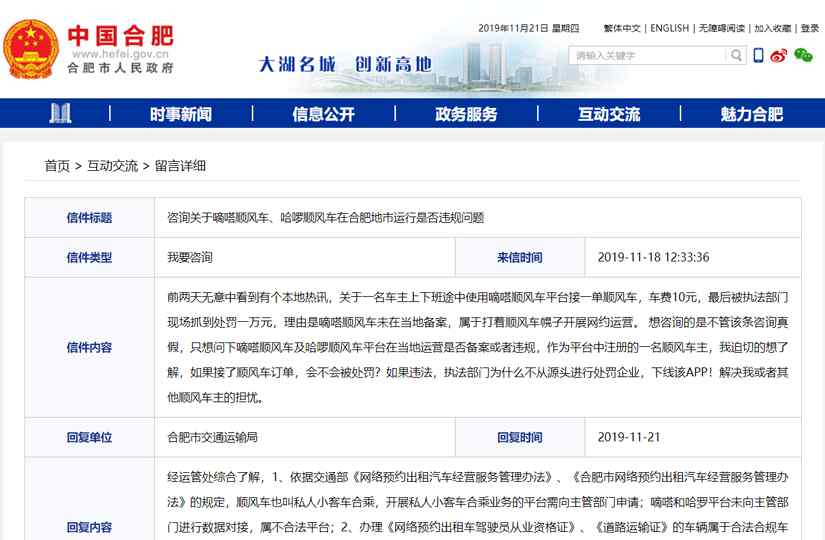Image resolution: width=825 pixels, height=540 pixels.
Task: Click the search magnifier icon
Action: pos(736,55)
